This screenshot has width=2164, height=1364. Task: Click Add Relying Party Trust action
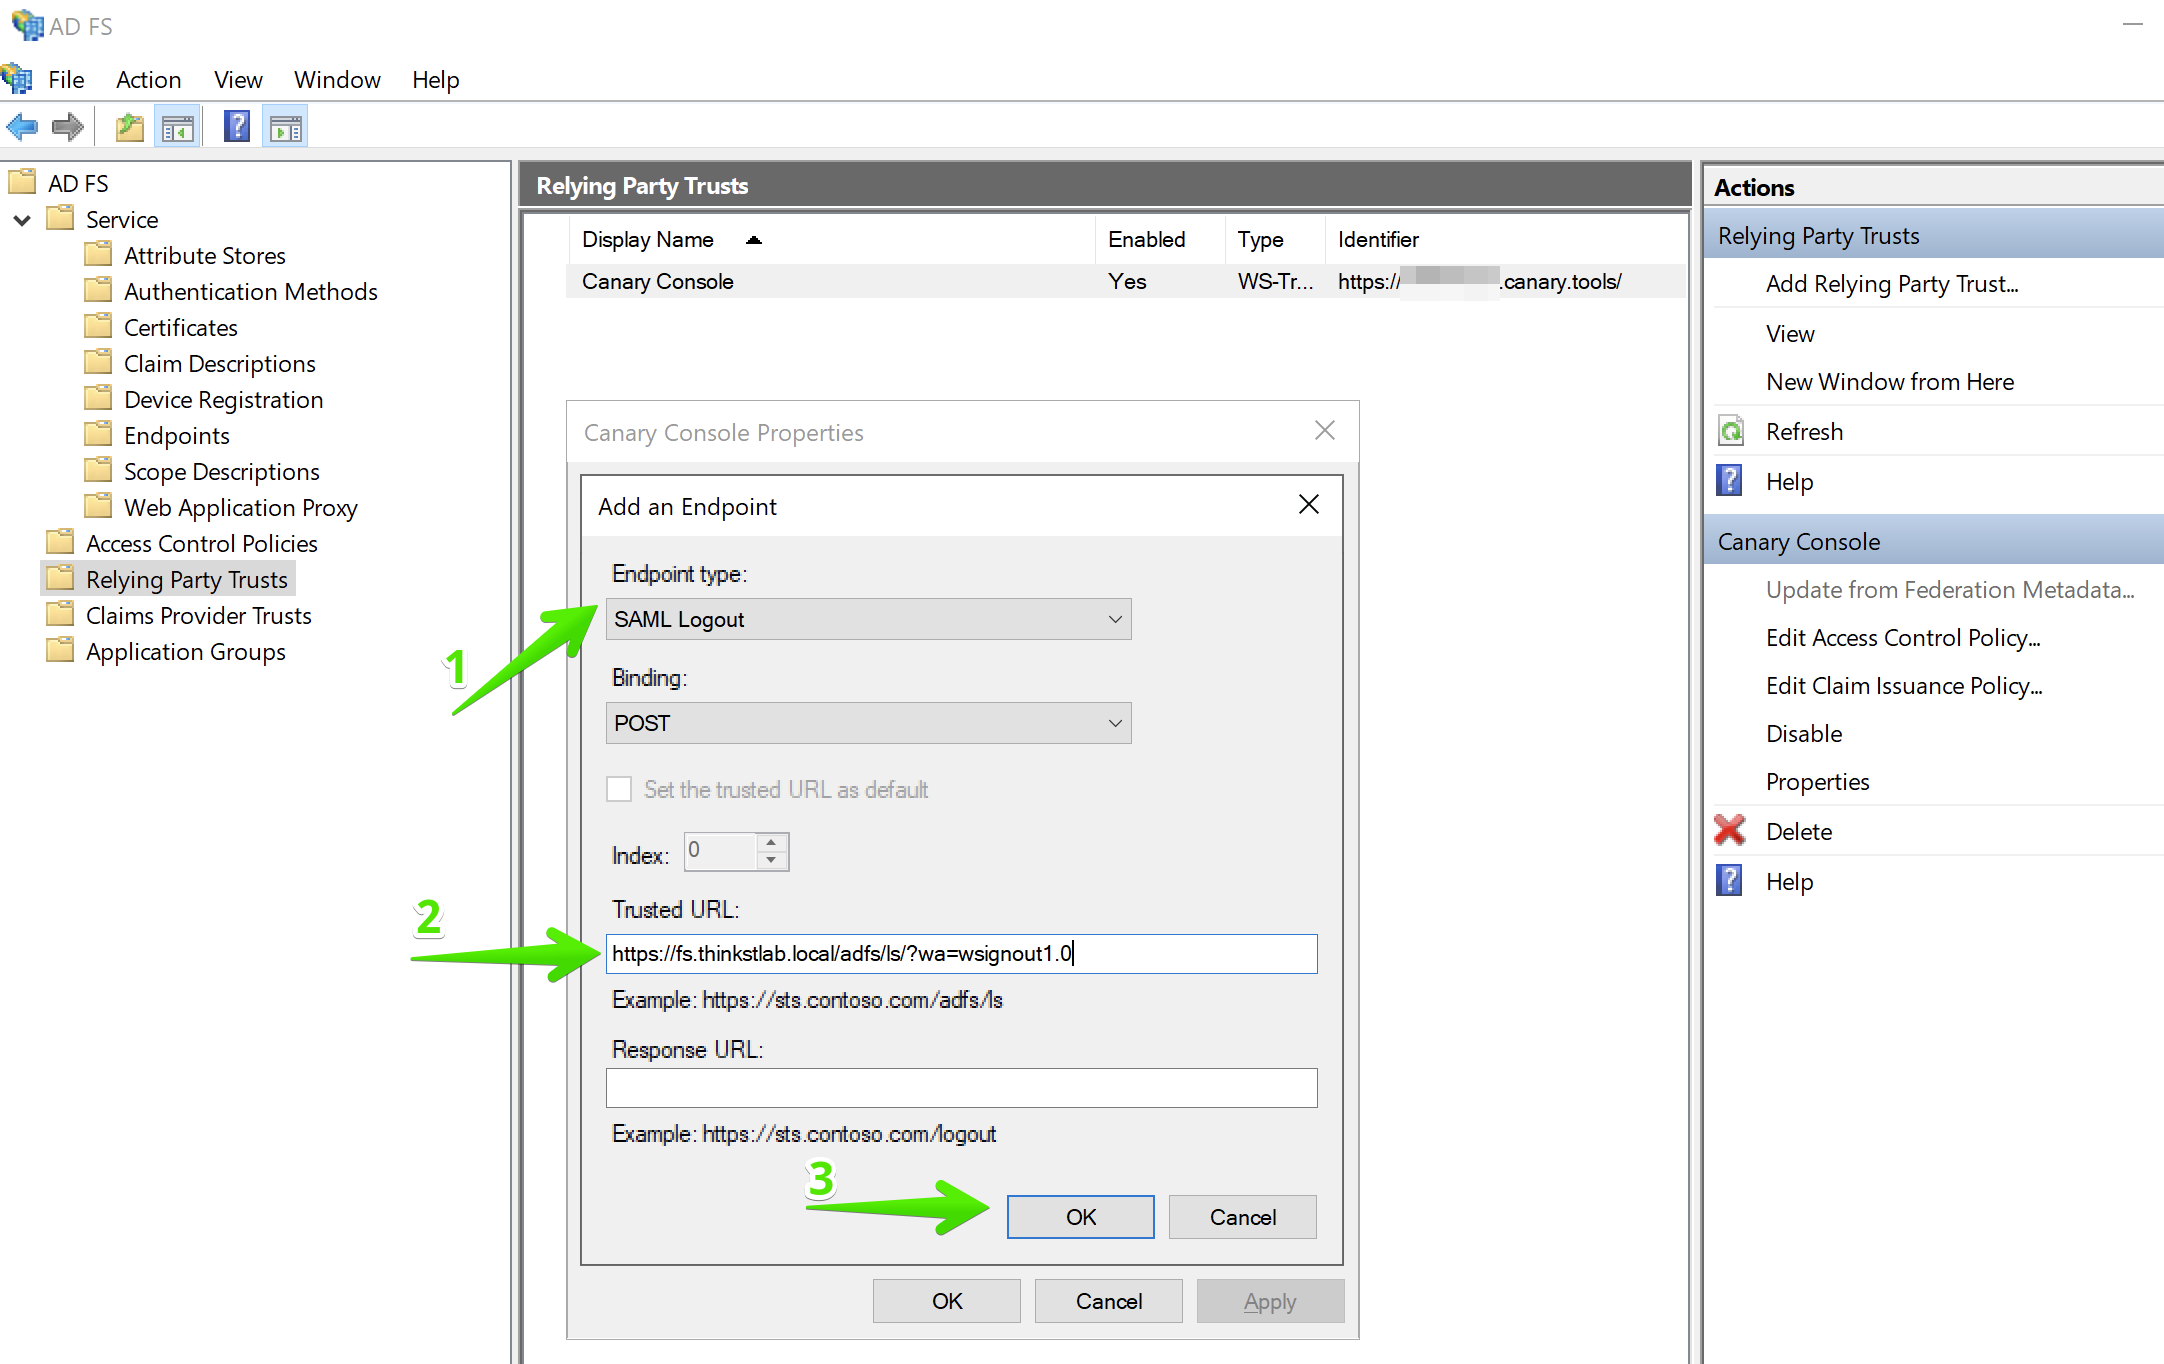(x=1892, y=284)
